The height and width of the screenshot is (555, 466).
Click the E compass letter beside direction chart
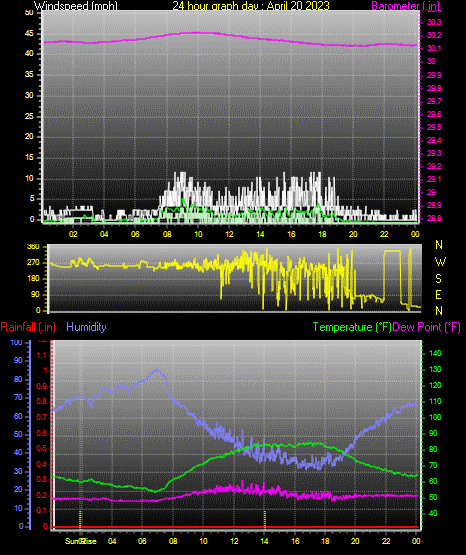pyautogui.click(x=438, y=294)
